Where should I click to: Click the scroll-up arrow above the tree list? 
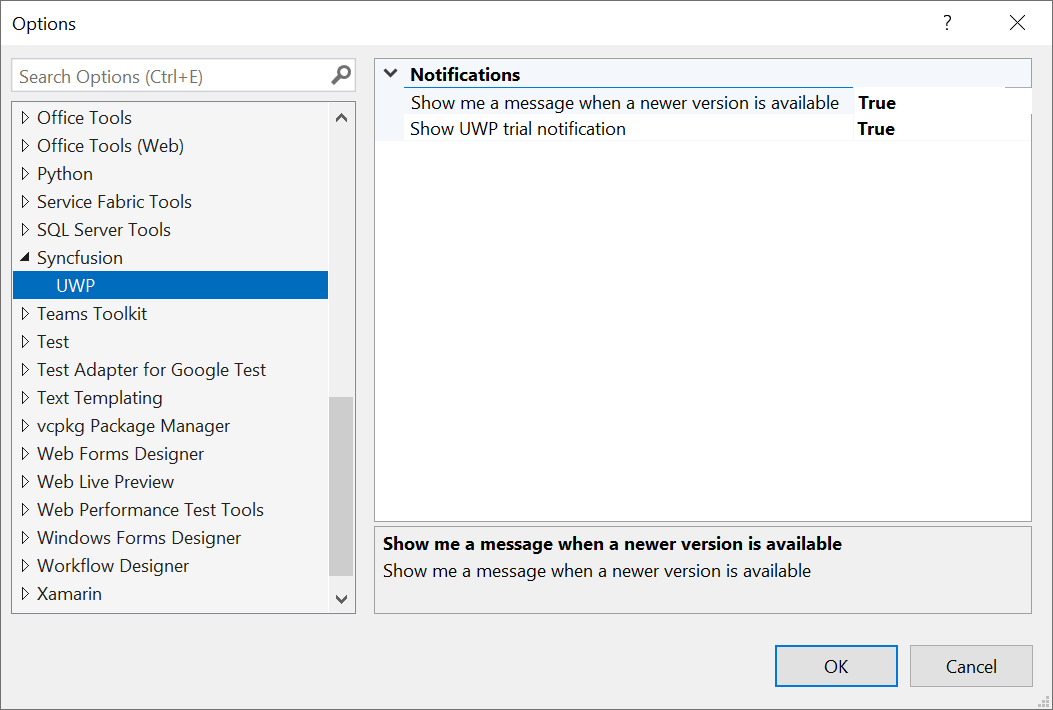(x=341, y=116)
